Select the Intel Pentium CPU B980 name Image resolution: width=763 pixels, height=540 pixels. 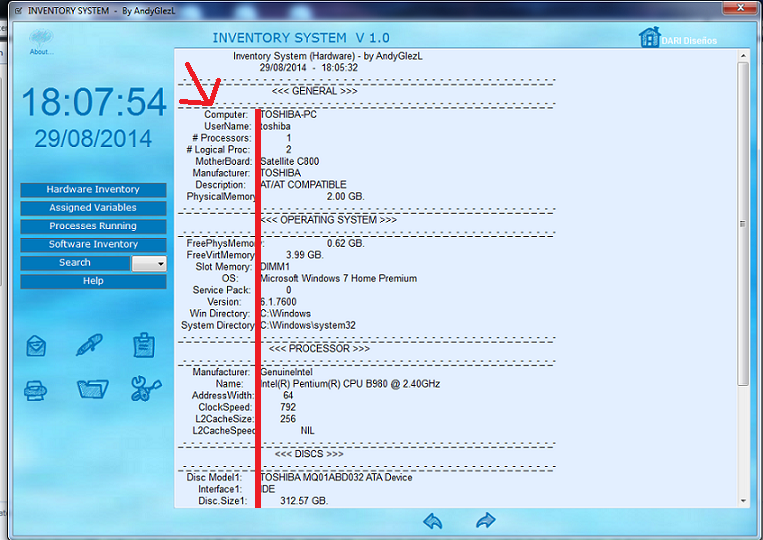click(350, 384)
